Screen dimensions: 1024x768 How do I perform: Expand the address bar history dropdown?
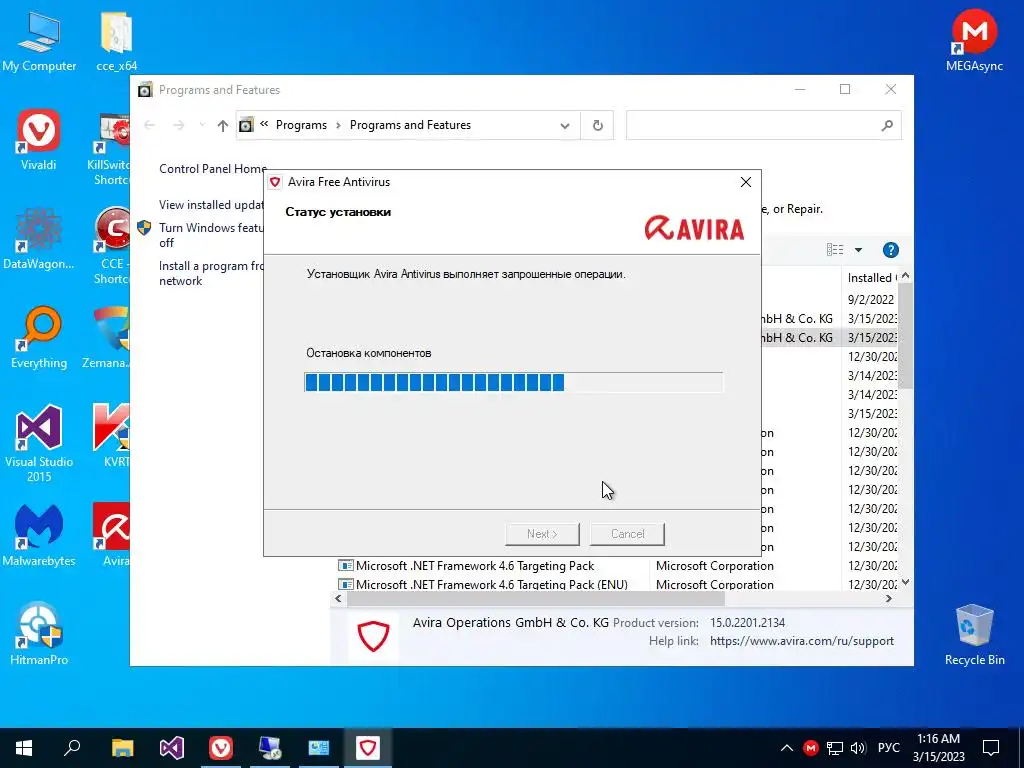[x=565, y=125]
